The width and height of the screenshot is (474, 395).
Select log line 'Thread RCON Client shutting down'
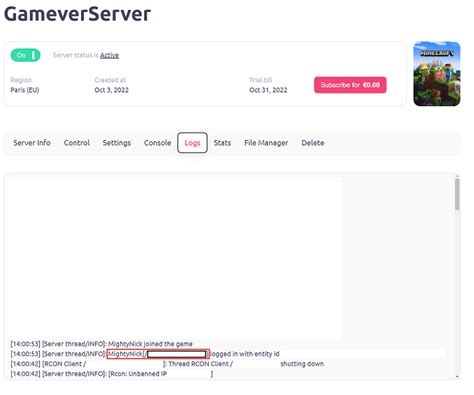[x=167, y=364]
